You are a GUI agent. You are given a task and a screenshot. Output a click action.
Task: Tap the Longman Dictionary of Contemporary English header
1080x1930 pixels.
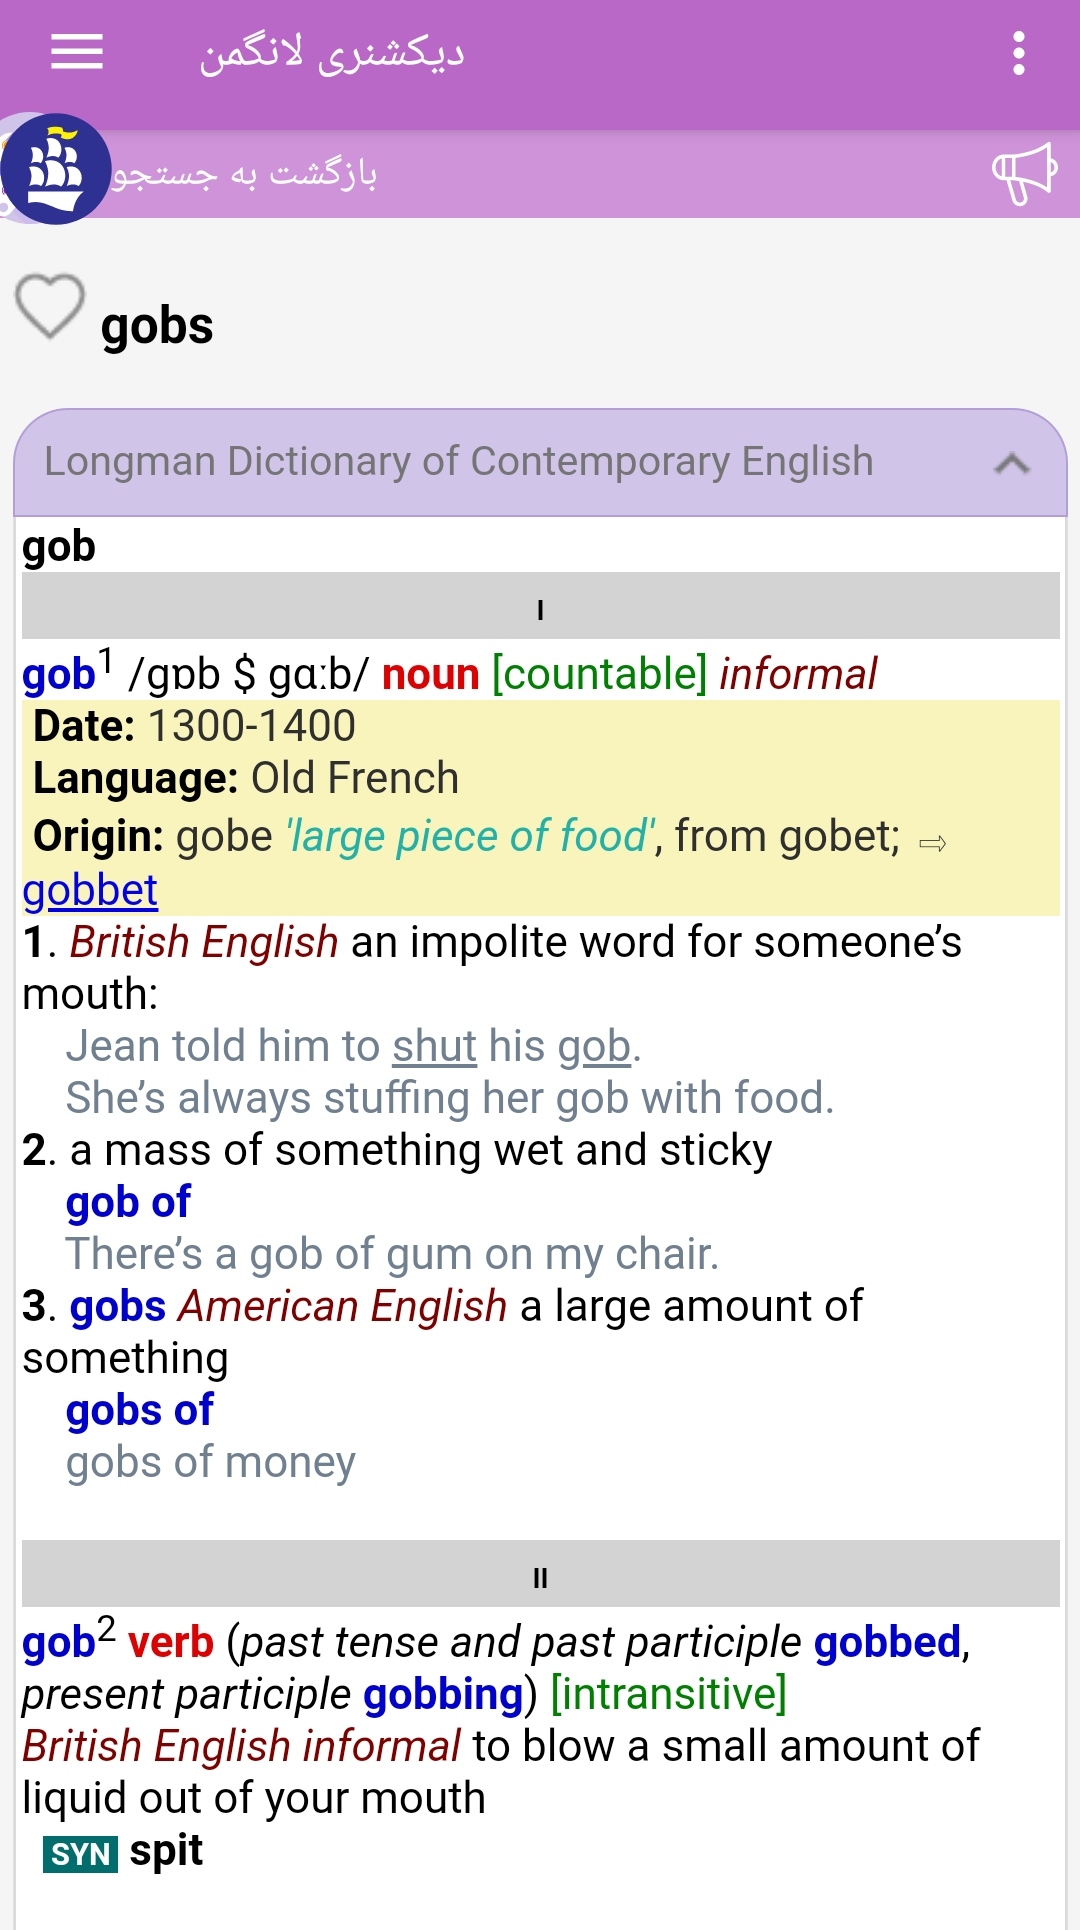pyautogui.click(x=459, y=462)
